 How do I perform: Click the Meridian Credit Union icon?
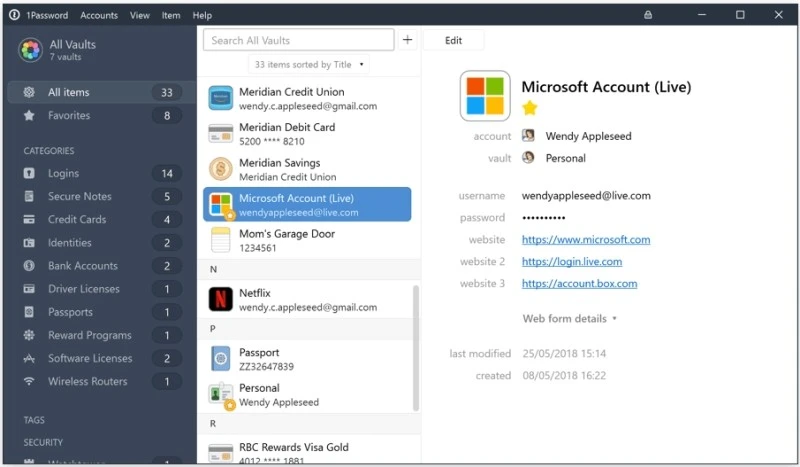coord(221,98)
